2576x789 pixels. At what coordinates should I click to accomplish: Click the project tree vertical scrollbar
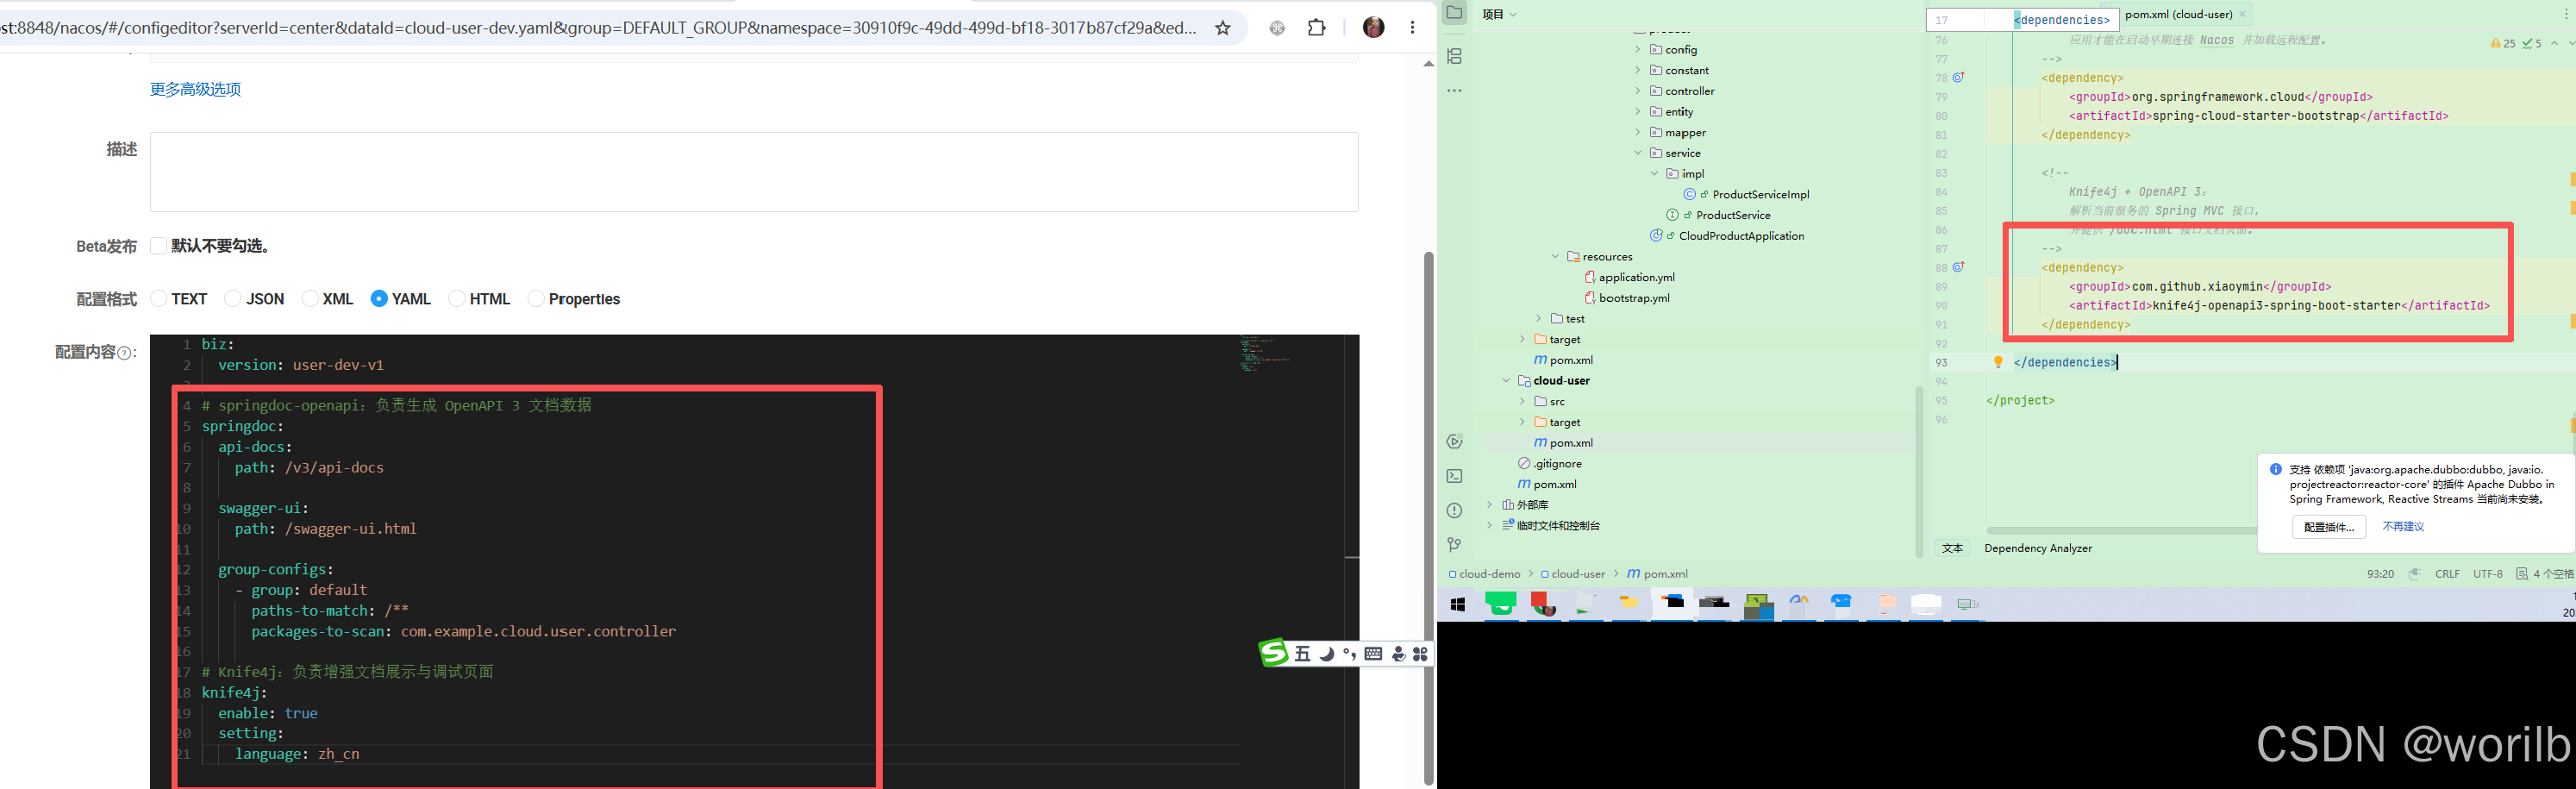click(x=1918, y=472)
